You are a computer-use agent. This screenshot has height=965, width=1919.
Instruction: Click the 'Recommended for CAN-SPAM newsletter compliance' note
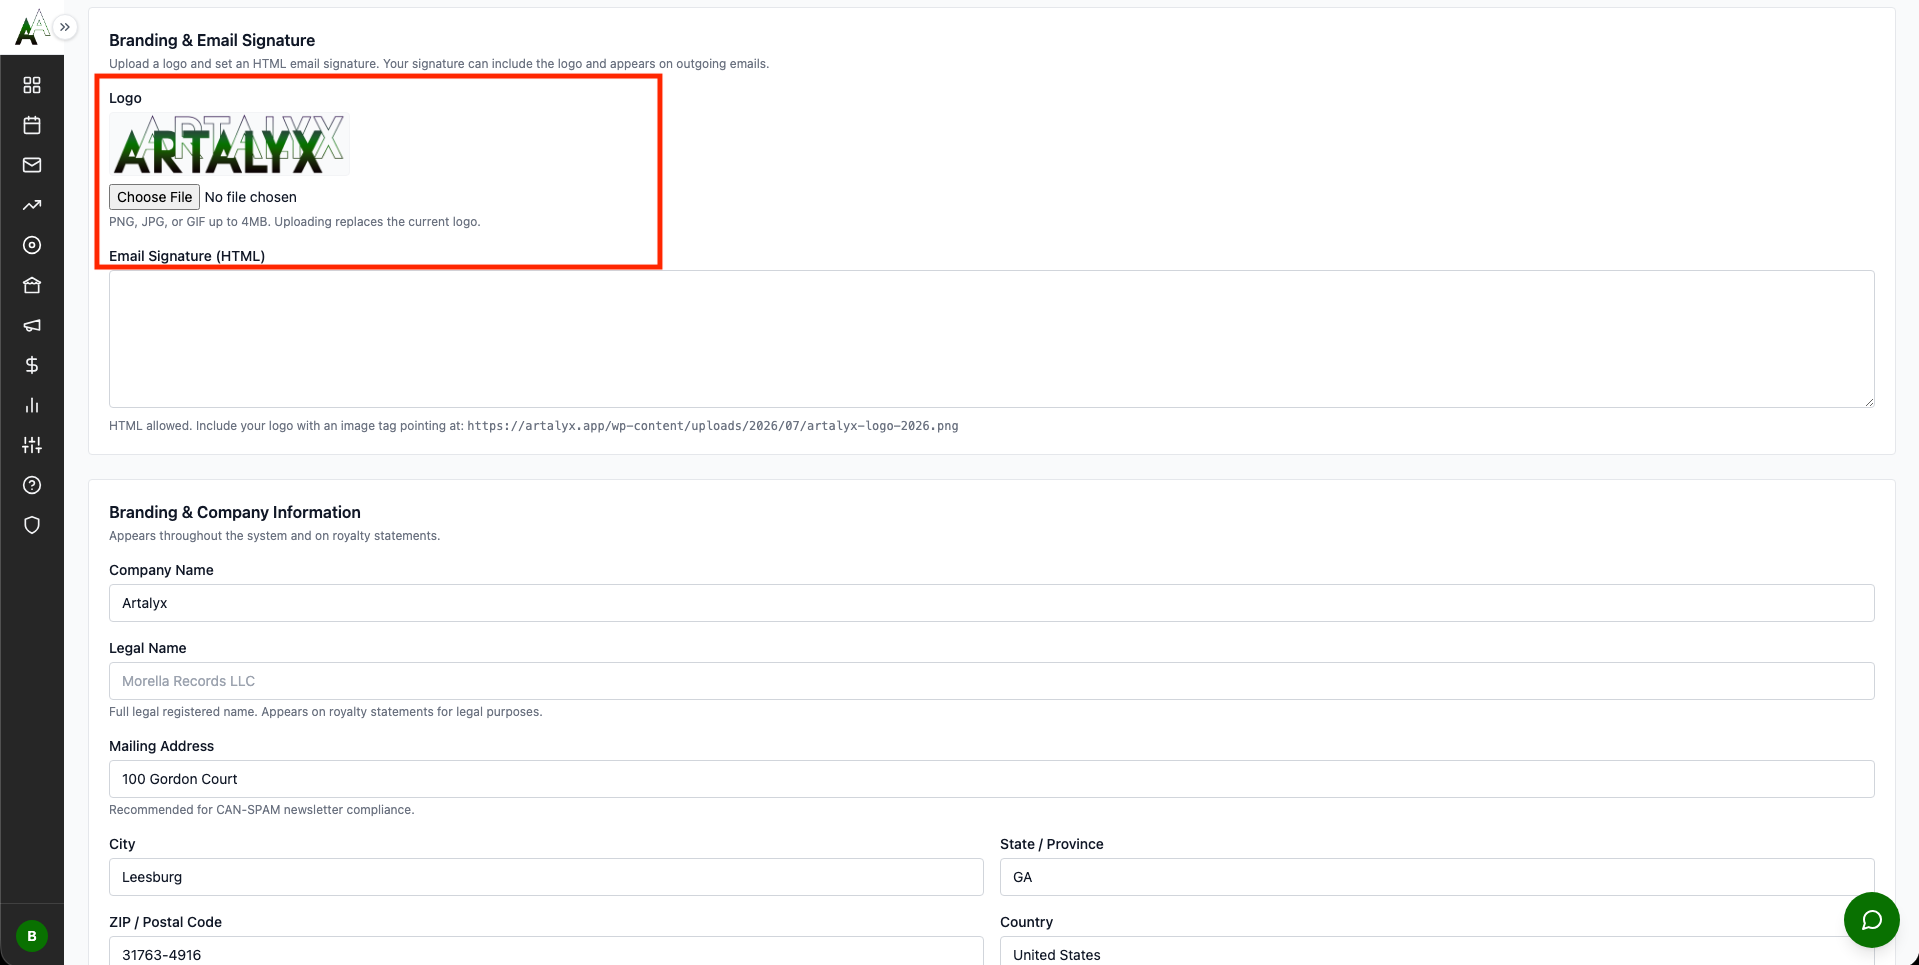[x=261, y=810]
